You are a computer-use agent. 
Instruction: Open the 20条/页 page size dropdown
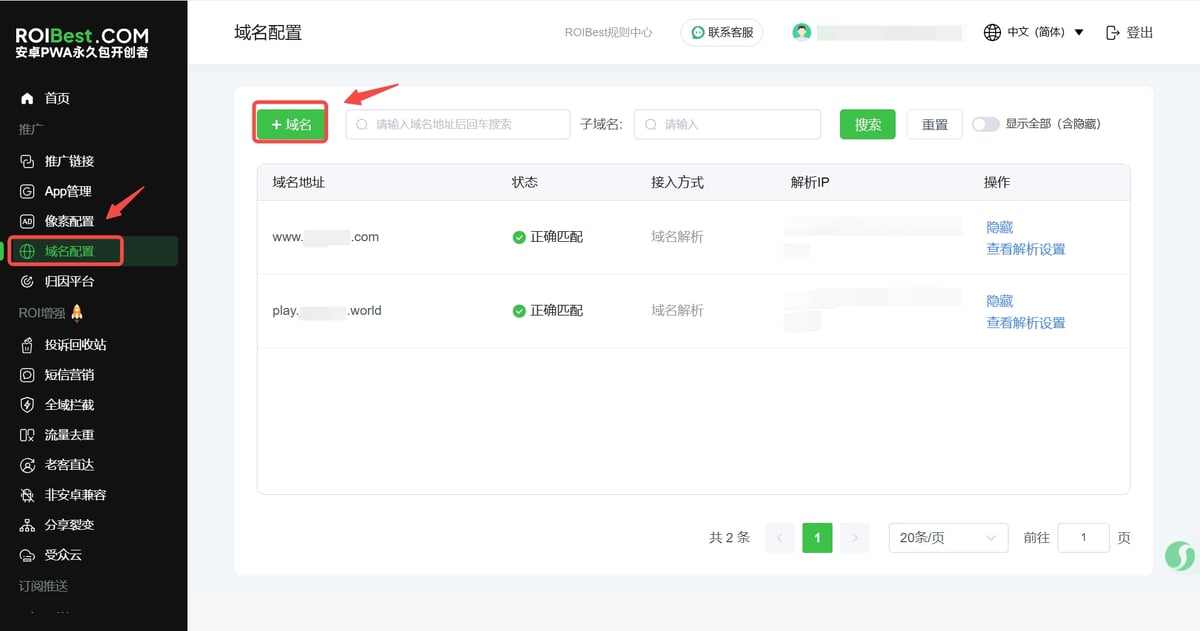tap(948, 538)
